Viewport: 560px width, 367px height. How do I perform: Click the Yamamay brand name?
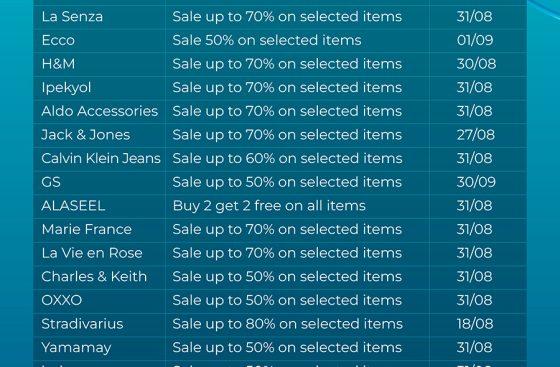[76, 348]
